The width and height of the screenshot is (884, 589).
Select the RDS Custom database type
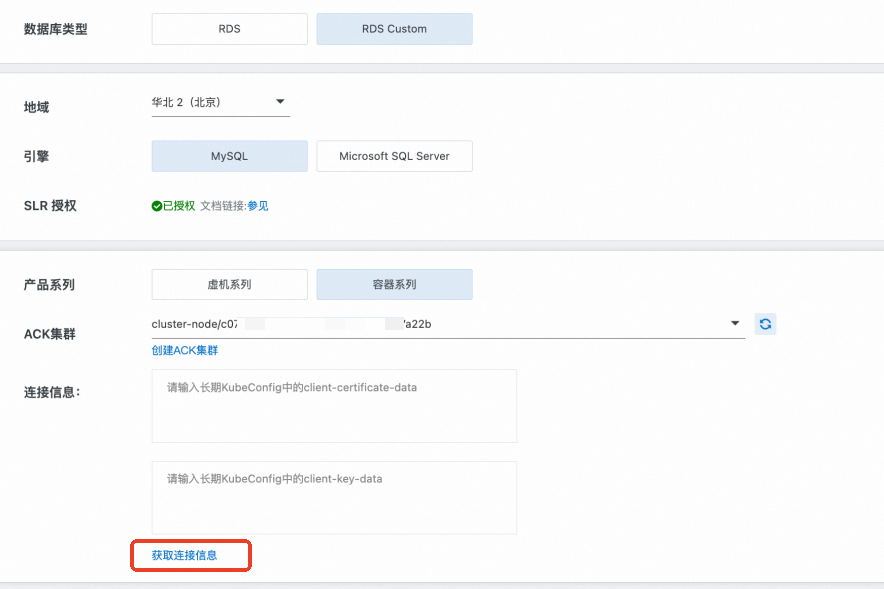(394, 29)
